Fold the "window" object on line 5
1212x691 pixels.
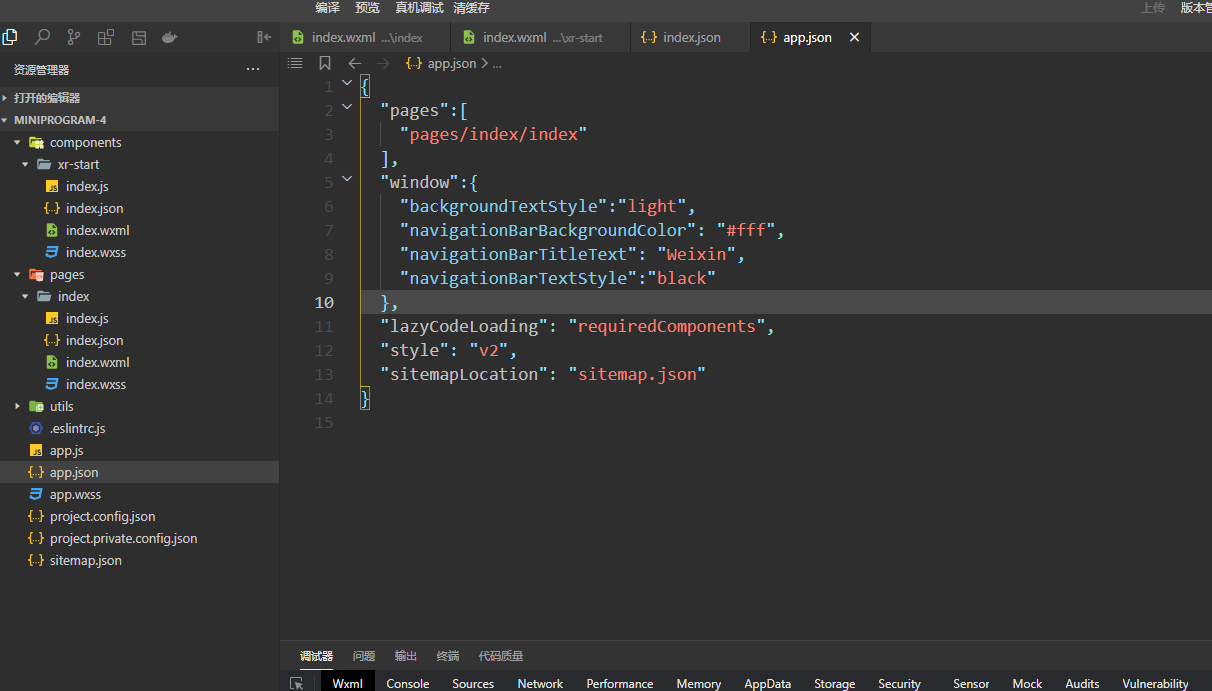click(347, 179)
